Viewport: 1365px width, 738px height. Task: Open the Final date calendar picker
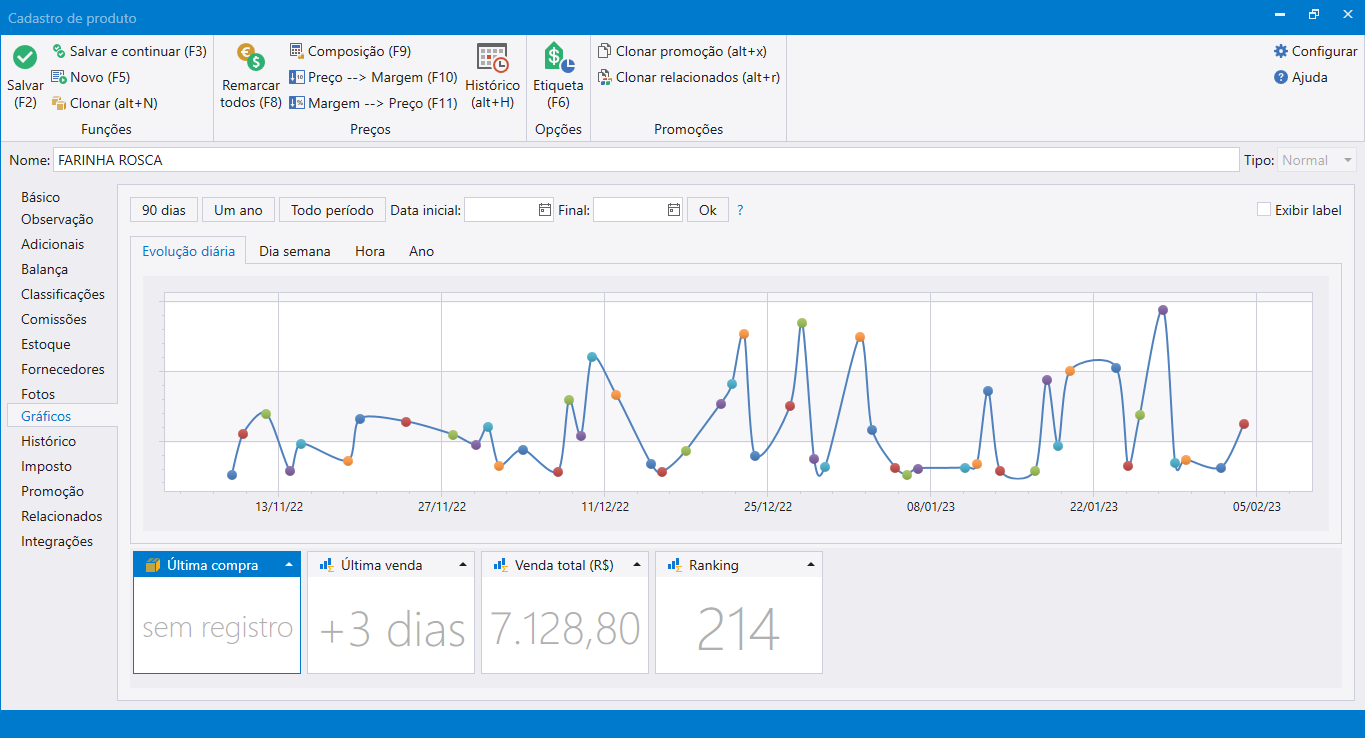(673, 210)
